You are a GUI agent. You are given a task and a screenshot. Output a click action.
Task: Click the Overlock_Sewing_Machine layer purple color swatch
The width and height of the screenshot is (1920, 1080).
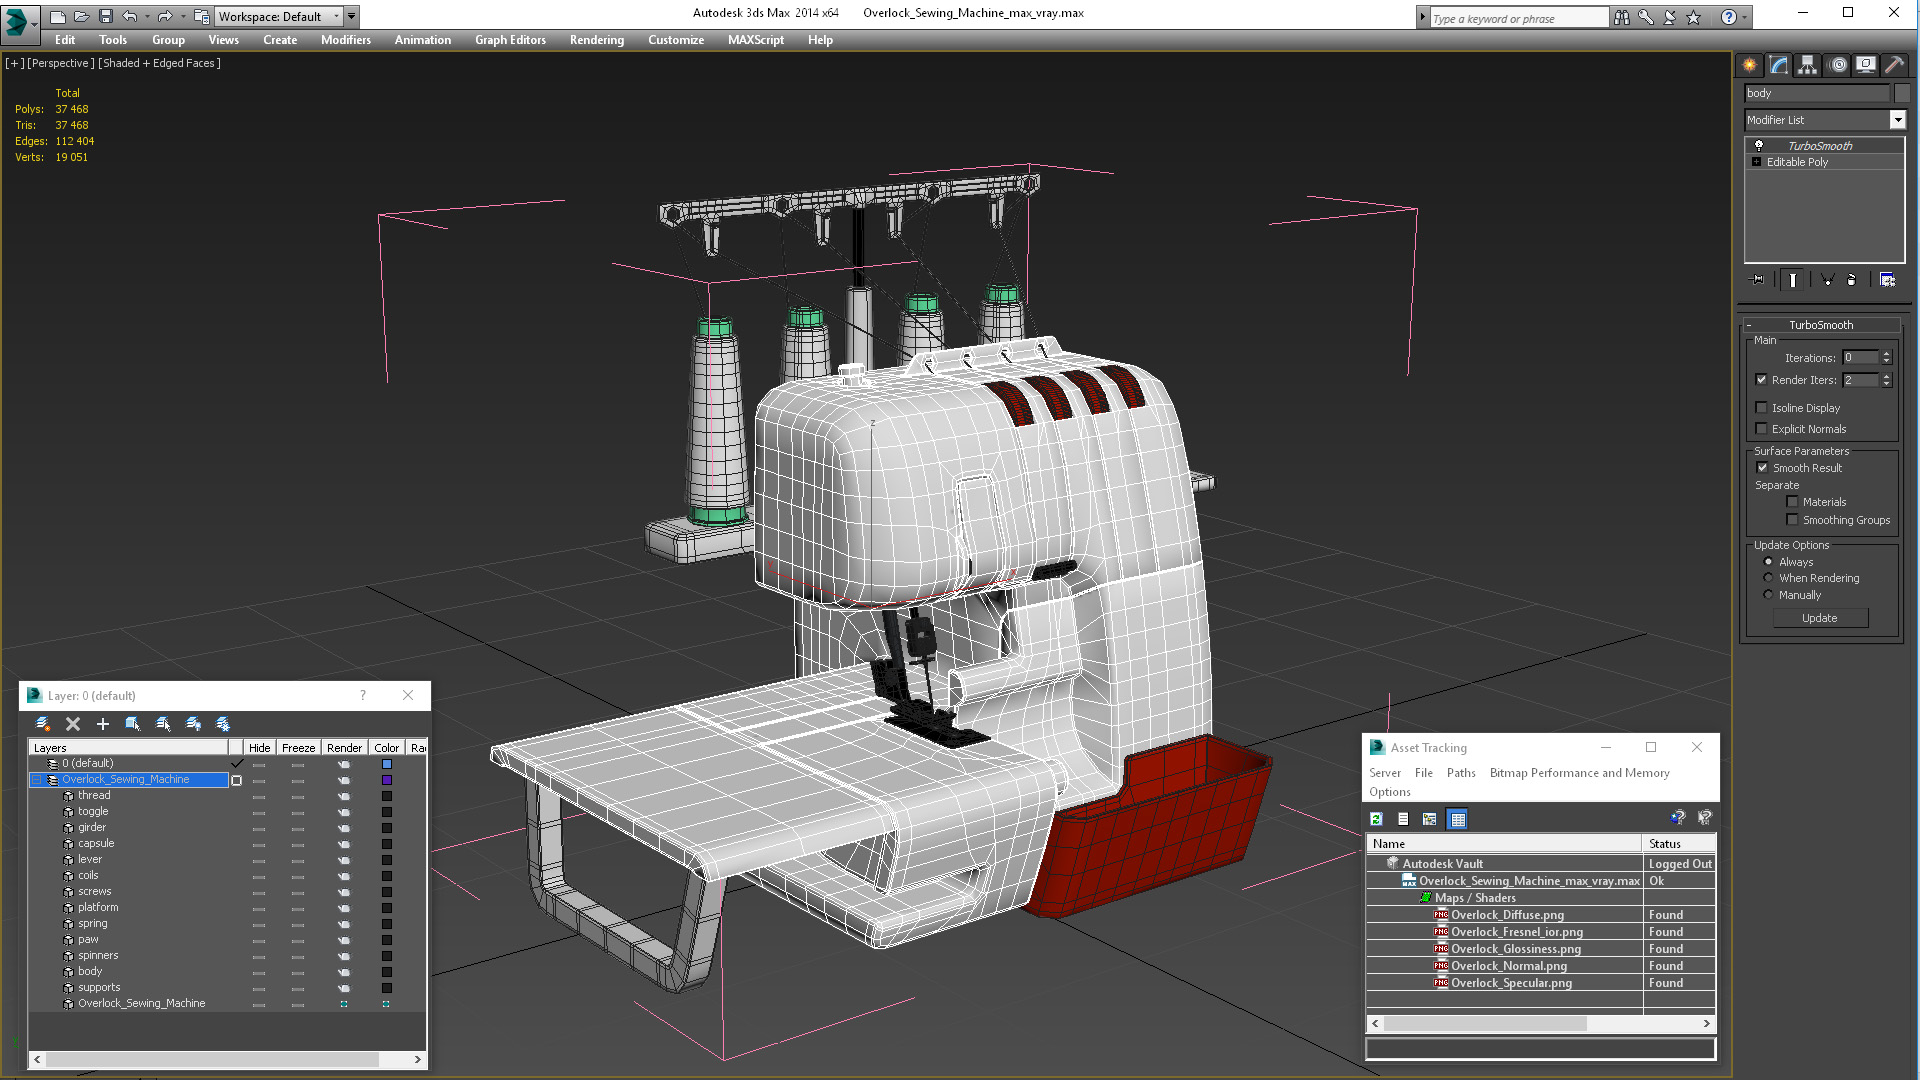pos(387,780)
